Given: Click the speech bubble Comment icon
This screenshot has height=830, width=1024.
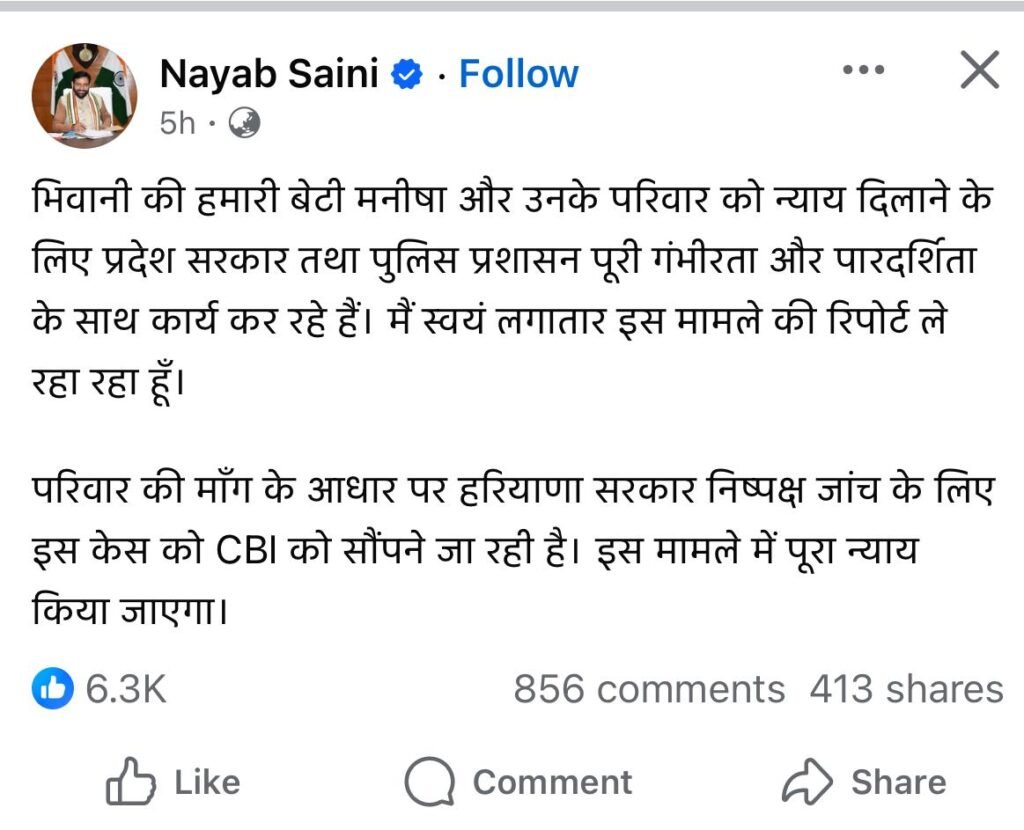Looking at the screenshot, I should click(x=430, y=782).
